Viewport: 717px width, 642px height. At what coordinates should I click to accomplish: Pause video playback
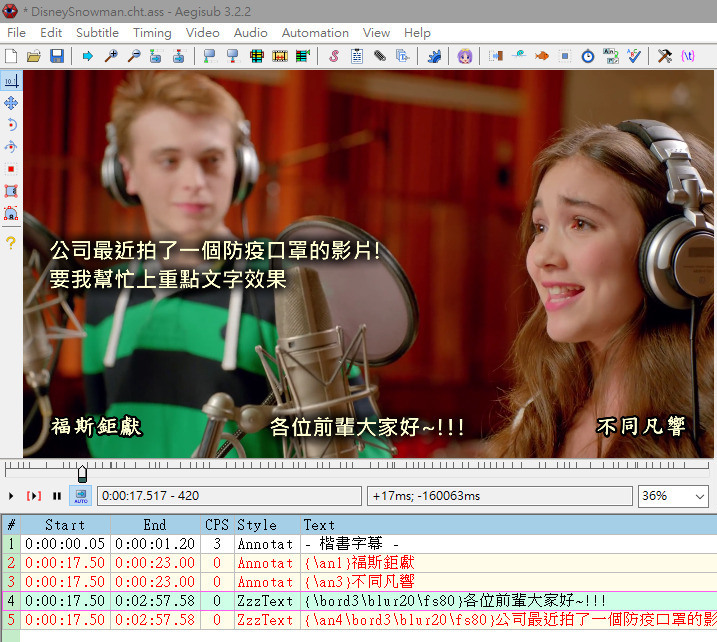tap(57, 496)
